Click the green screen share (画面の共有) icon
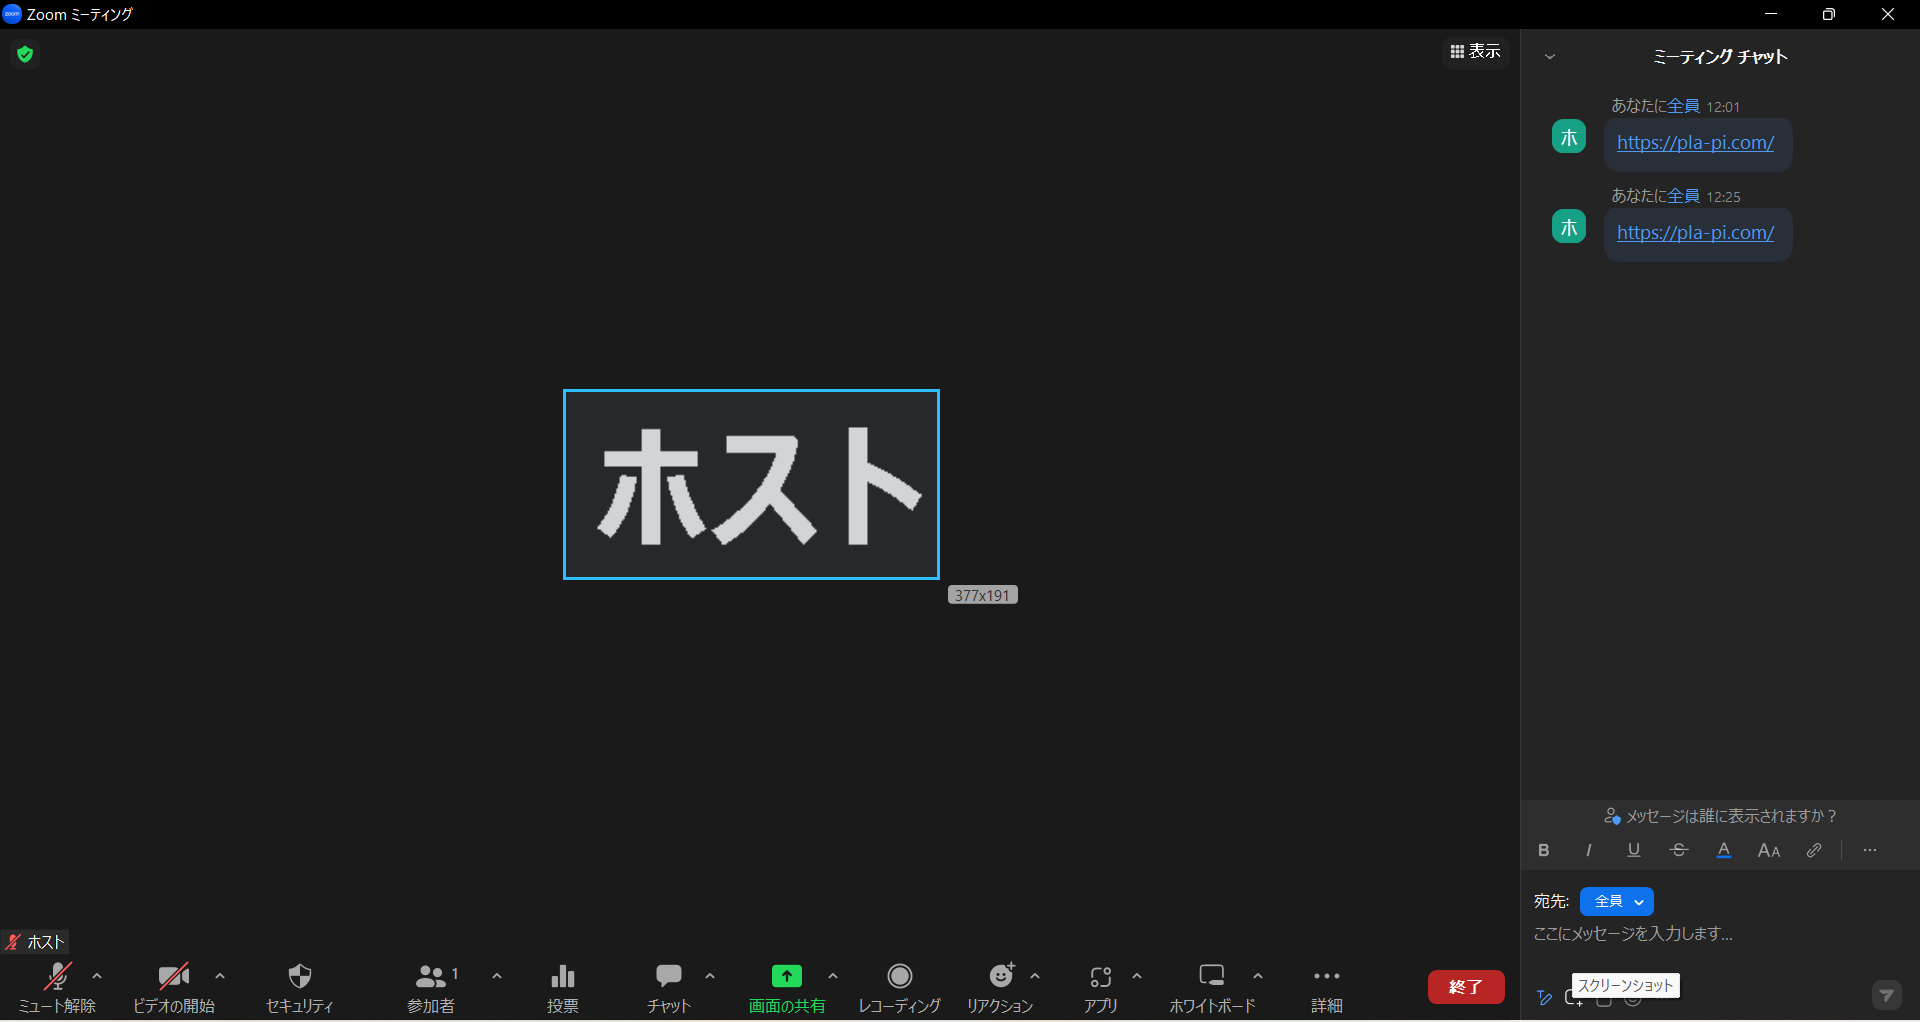Viewport: 1920px width, 1022px height. point(786,976)
